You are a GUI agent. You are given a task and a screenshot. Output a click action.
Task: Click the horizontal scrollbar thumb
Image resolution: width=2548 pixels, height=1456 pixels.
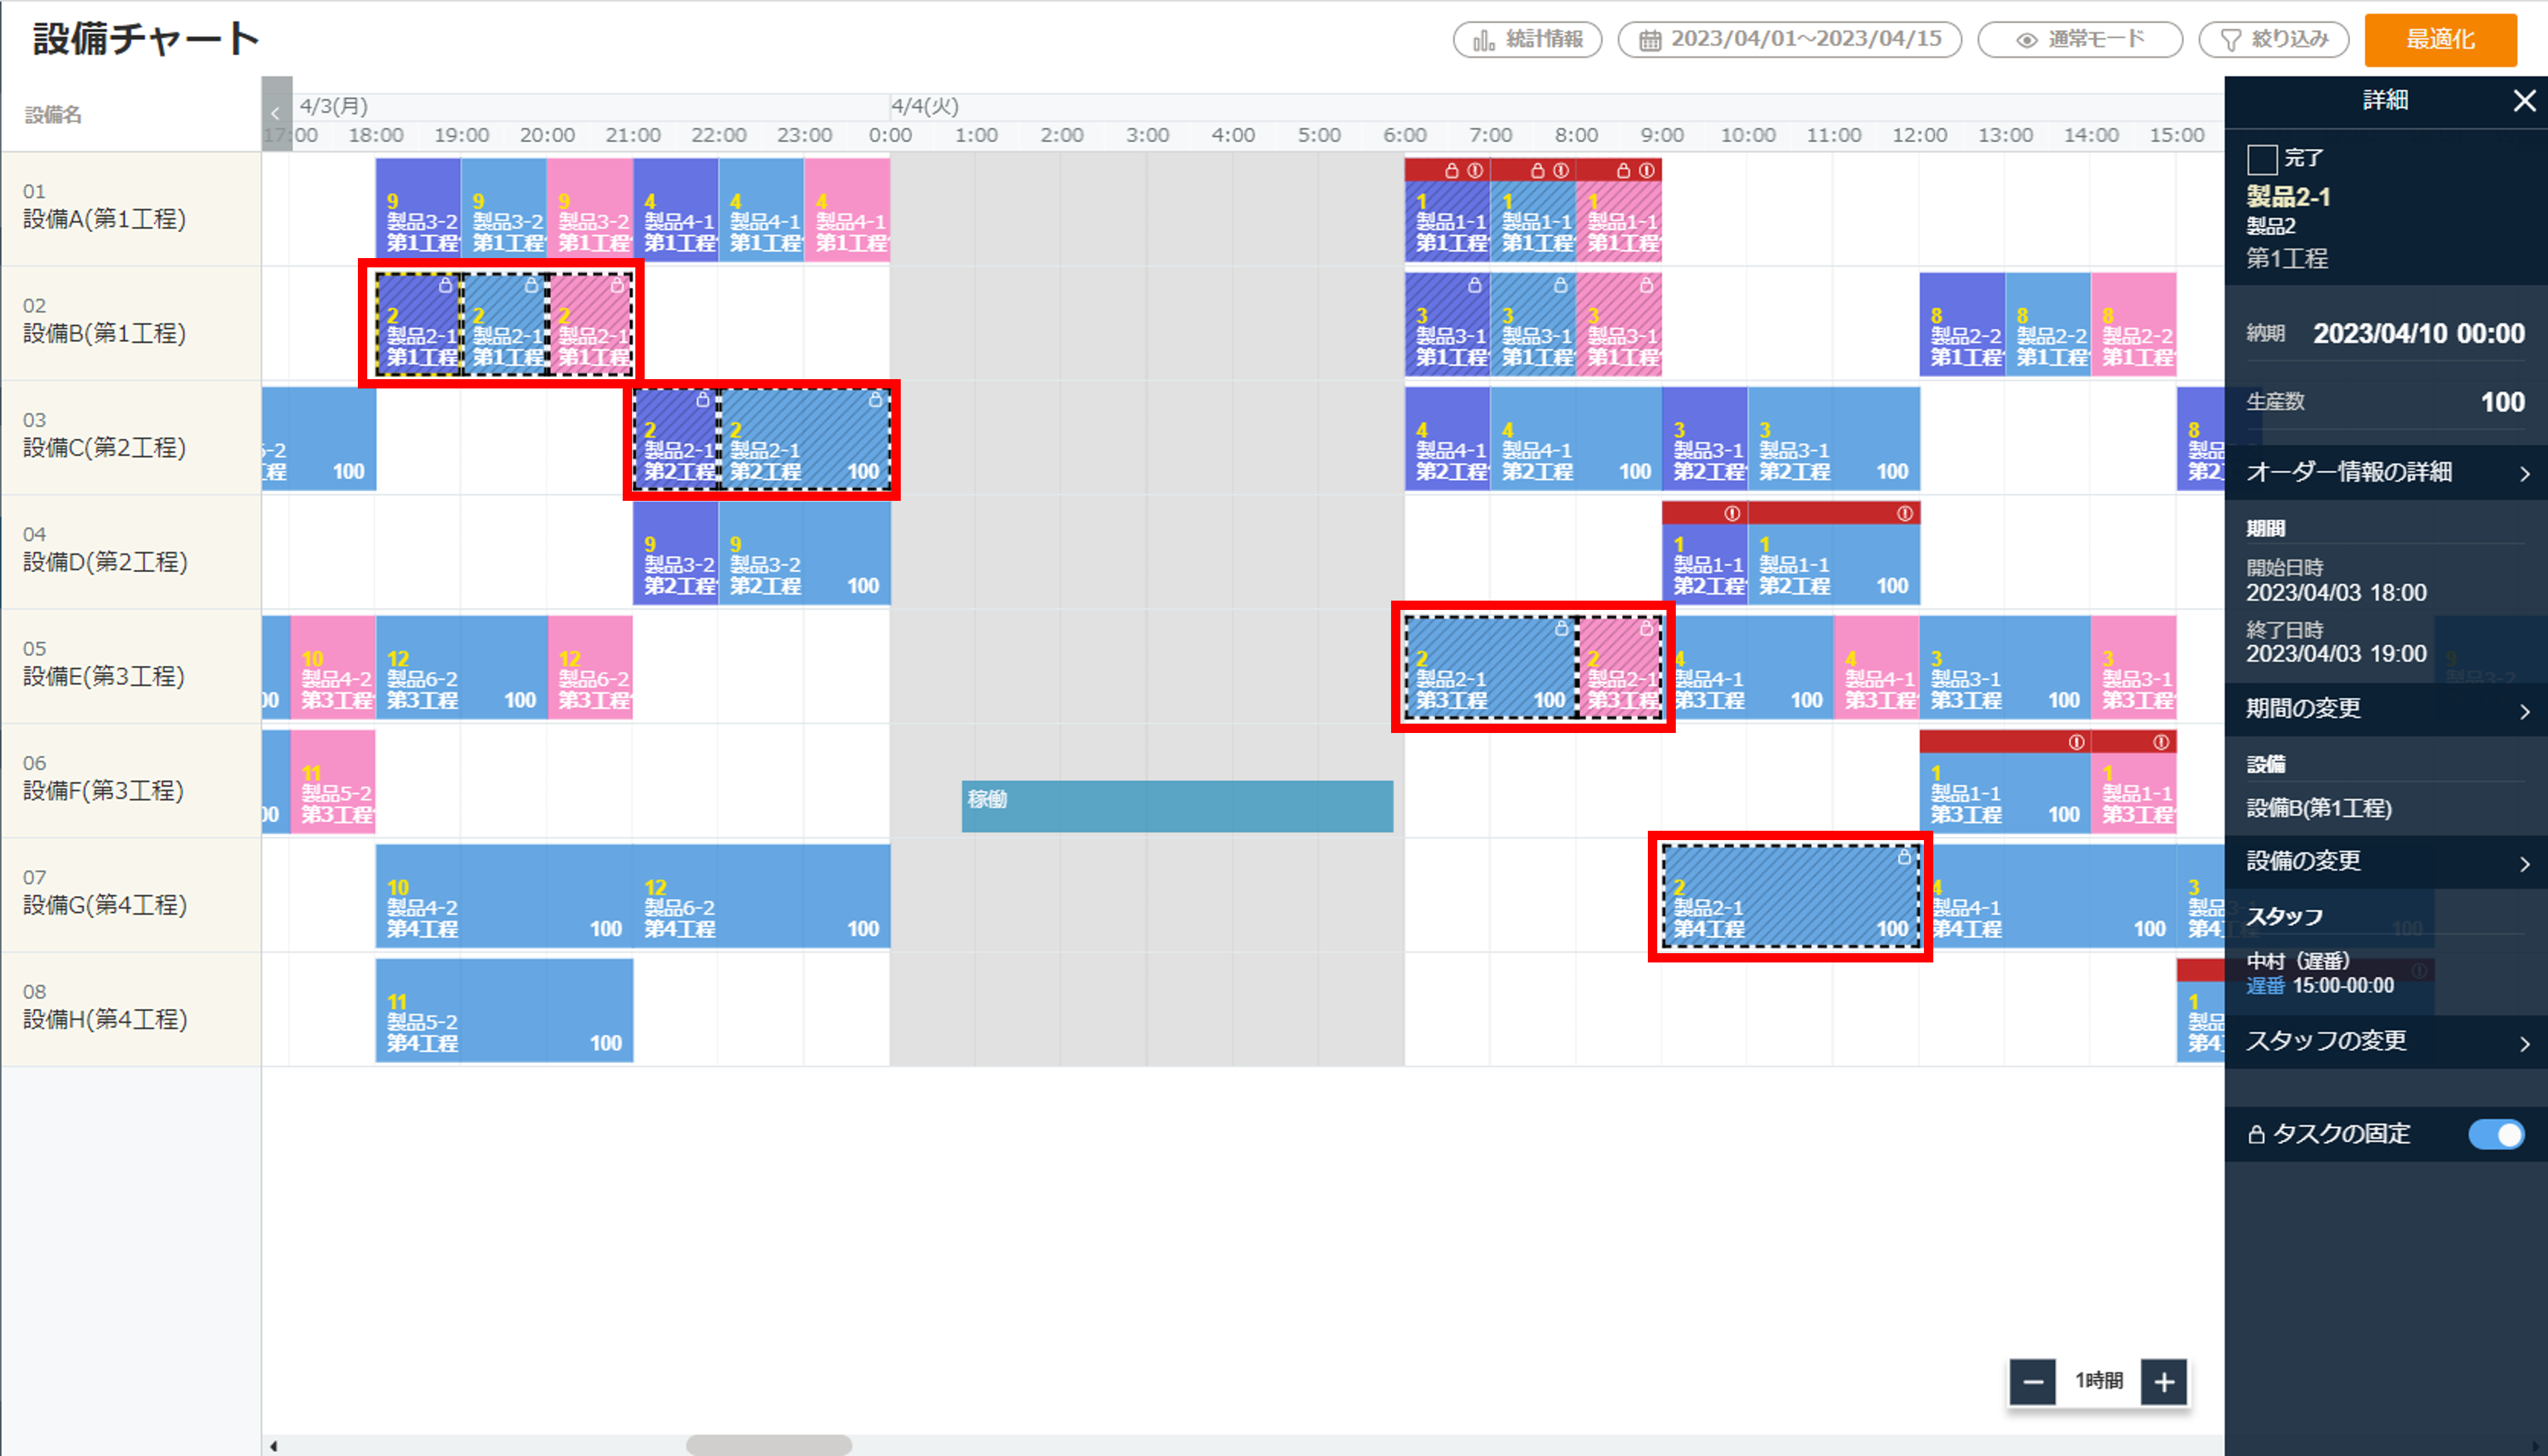click(768, 1445)
